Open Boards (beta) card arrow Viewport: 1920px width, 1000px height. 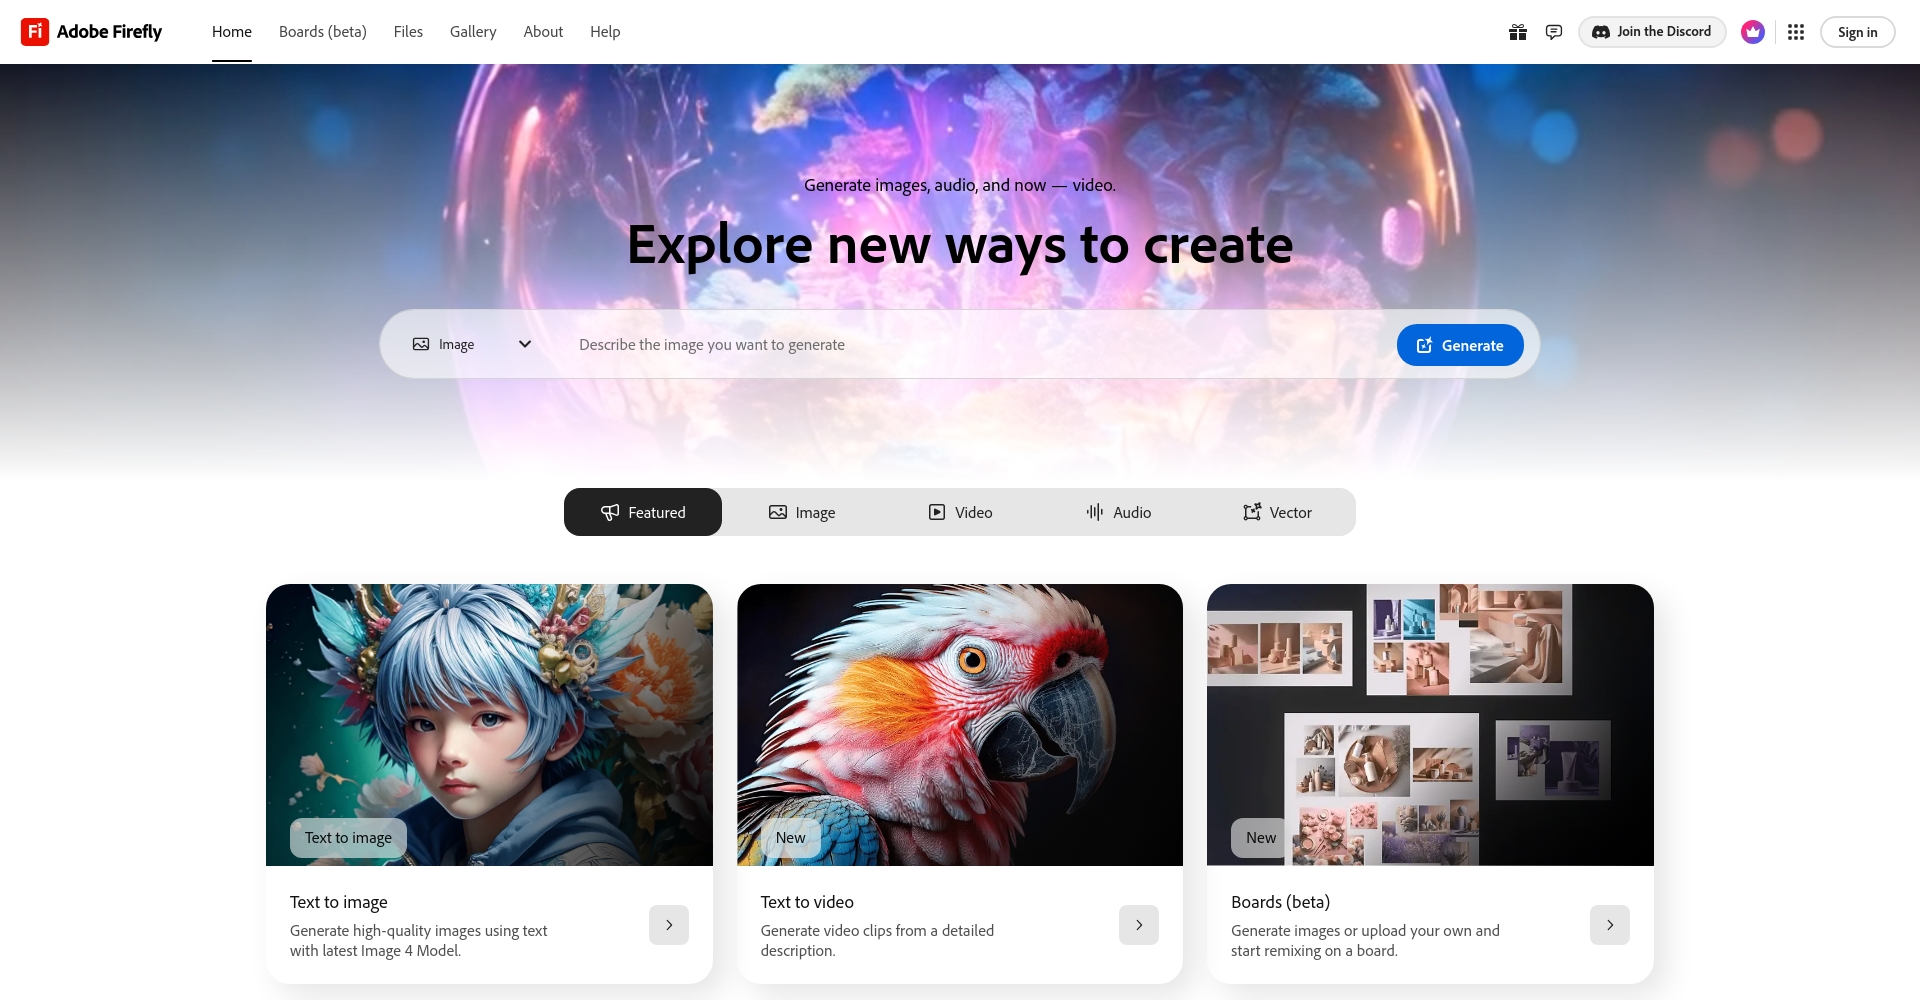click(x=1610, y=925)
